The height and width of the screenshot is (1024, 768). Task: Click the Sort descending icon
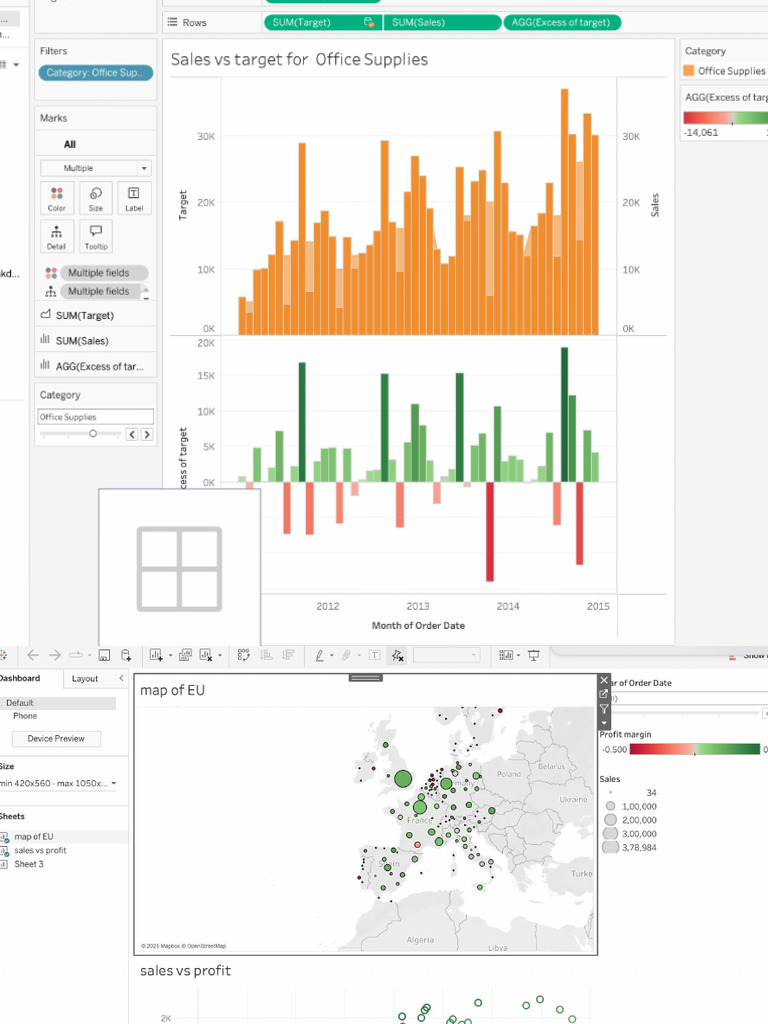coord(288,655)
